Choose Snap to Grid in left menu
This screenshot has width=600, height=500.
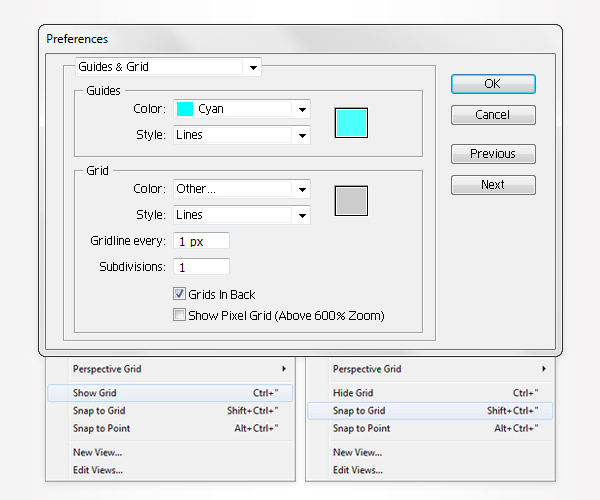(170, 410)
